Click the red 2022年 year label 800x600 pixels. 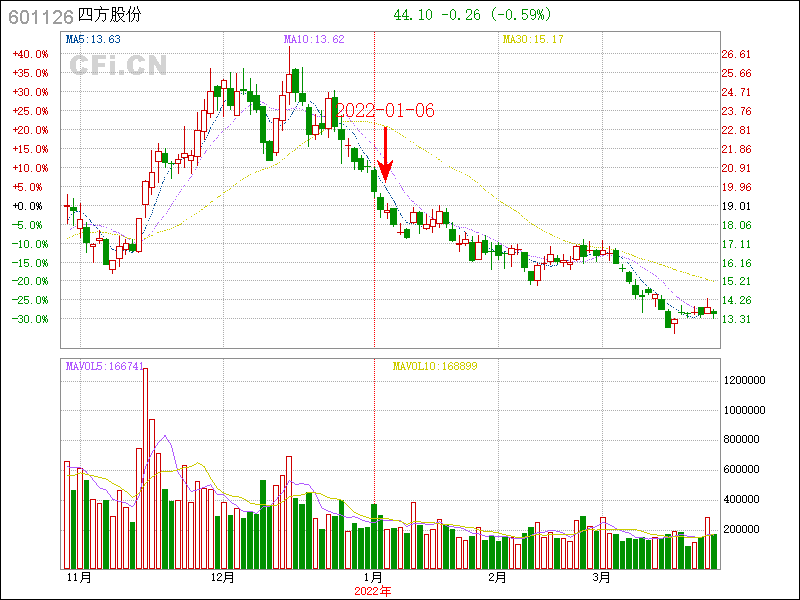coord(373,591)
